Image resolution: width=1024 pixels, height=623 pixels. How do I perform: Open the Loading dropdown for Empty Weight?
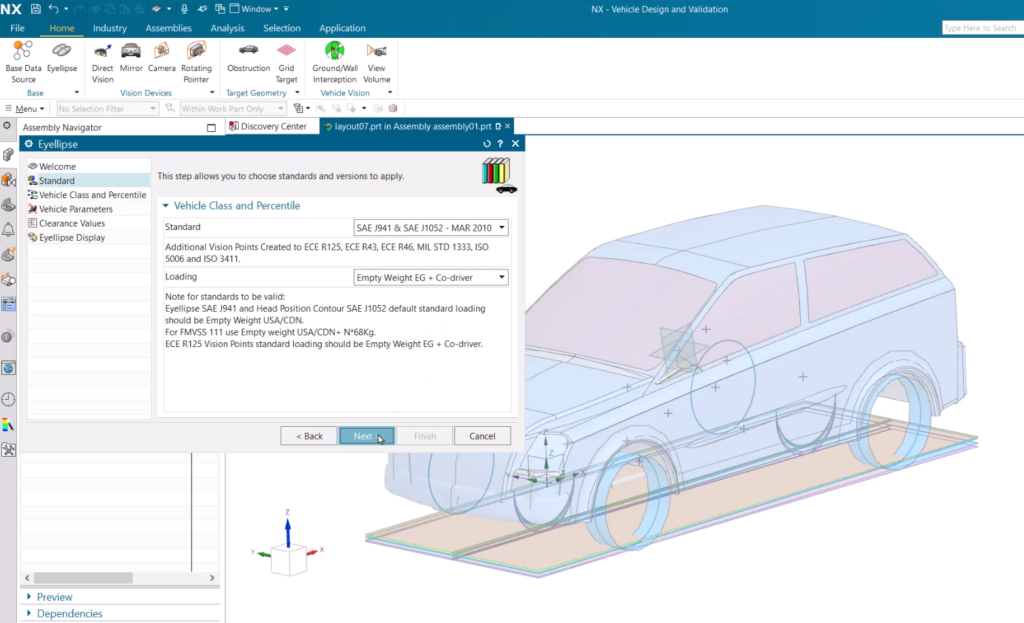coord(501,277)
